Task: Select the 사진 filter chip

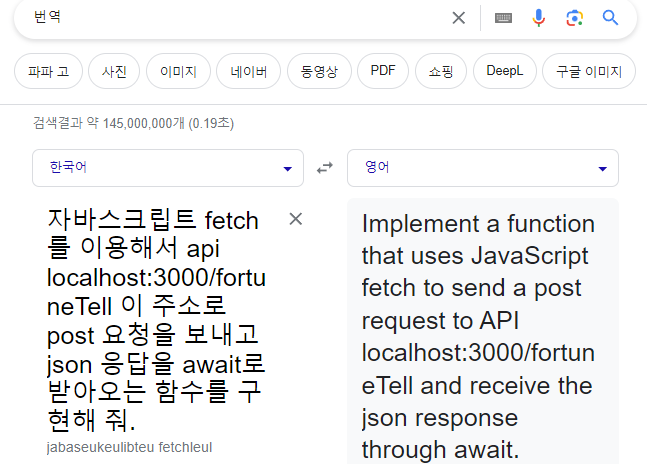Action: [x=114, y=71]
